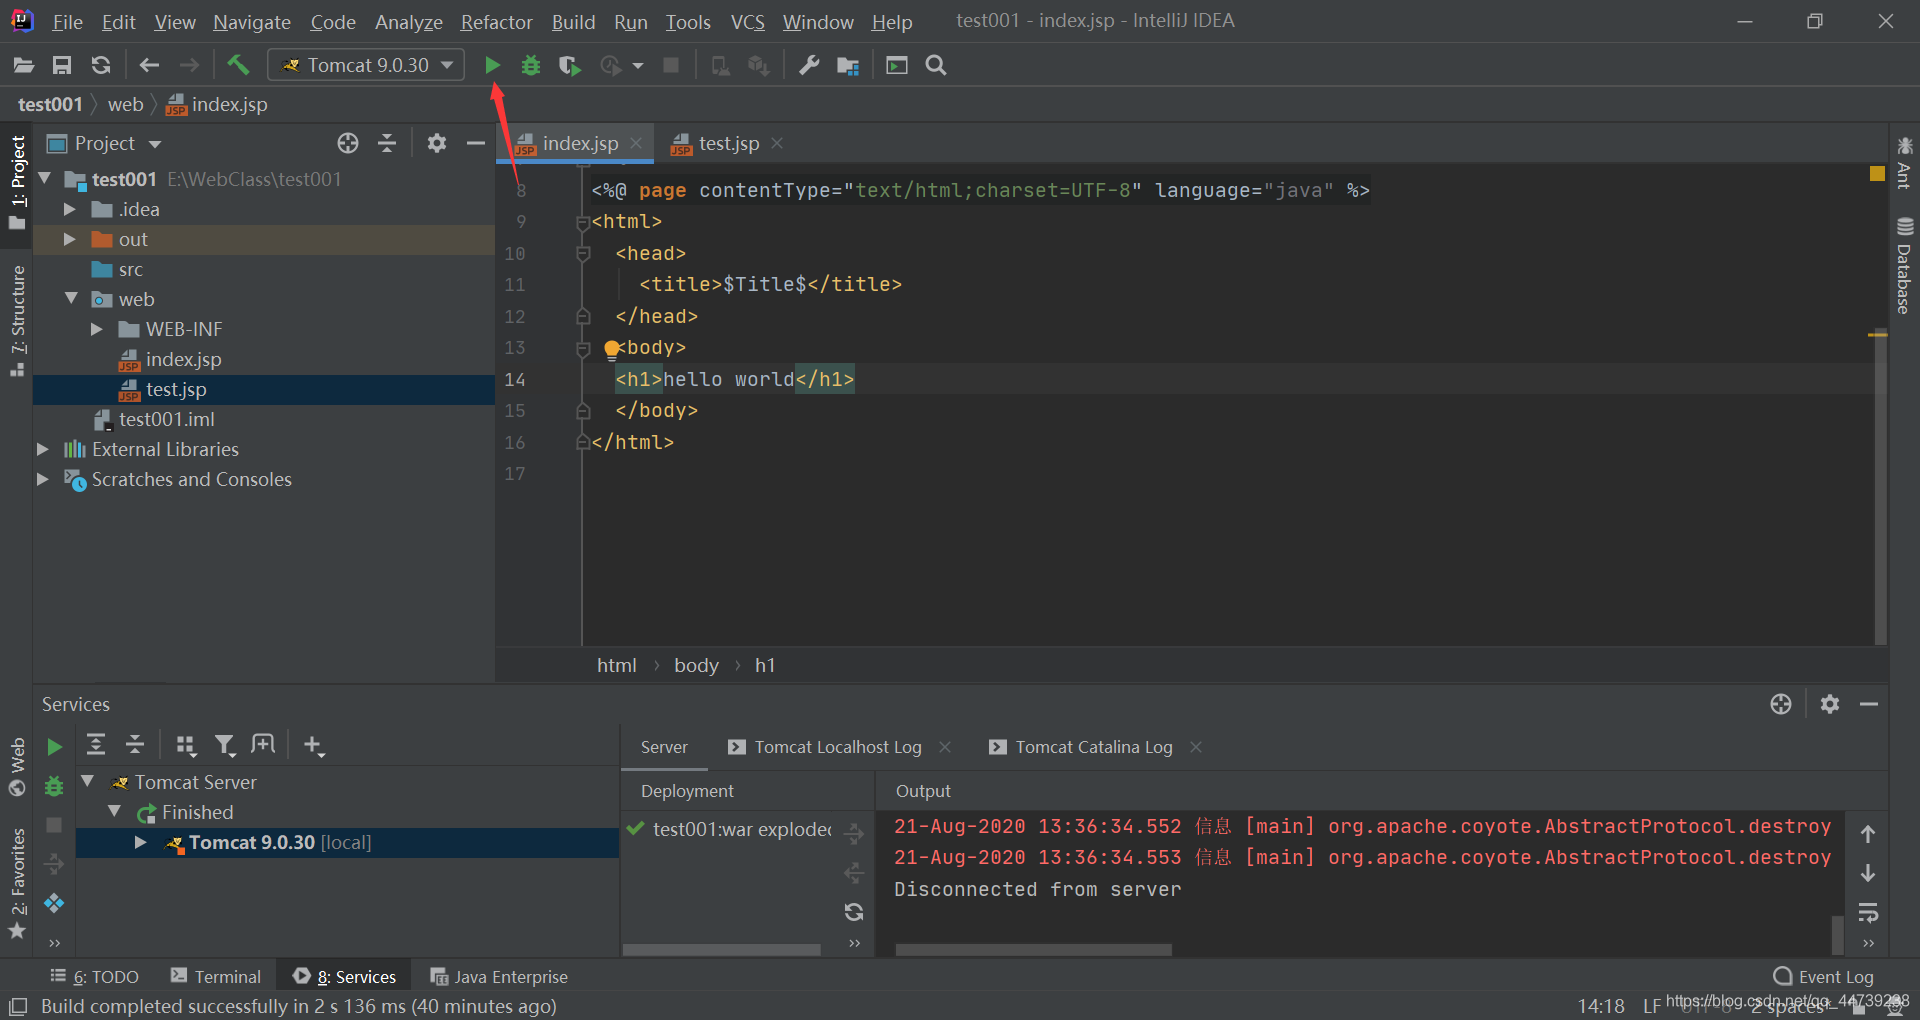
Task: Synchronize files with the refresh icon
Action: coord(100,65)
